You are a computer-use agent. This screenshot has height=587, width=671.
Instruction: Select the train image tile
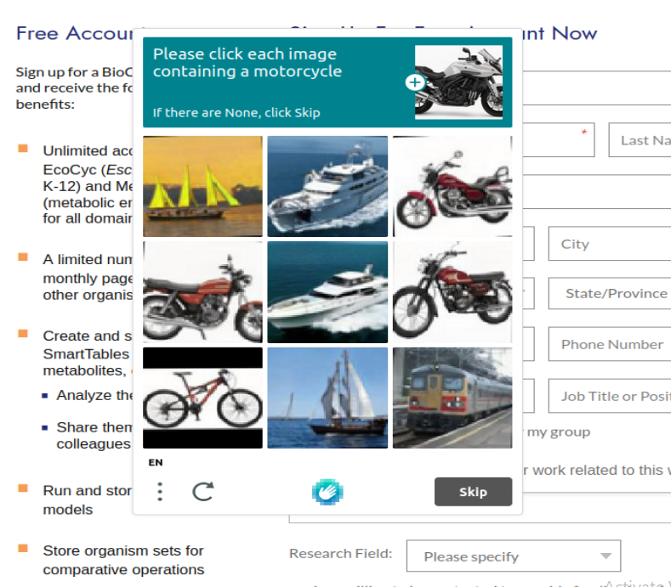click(452, 398)
